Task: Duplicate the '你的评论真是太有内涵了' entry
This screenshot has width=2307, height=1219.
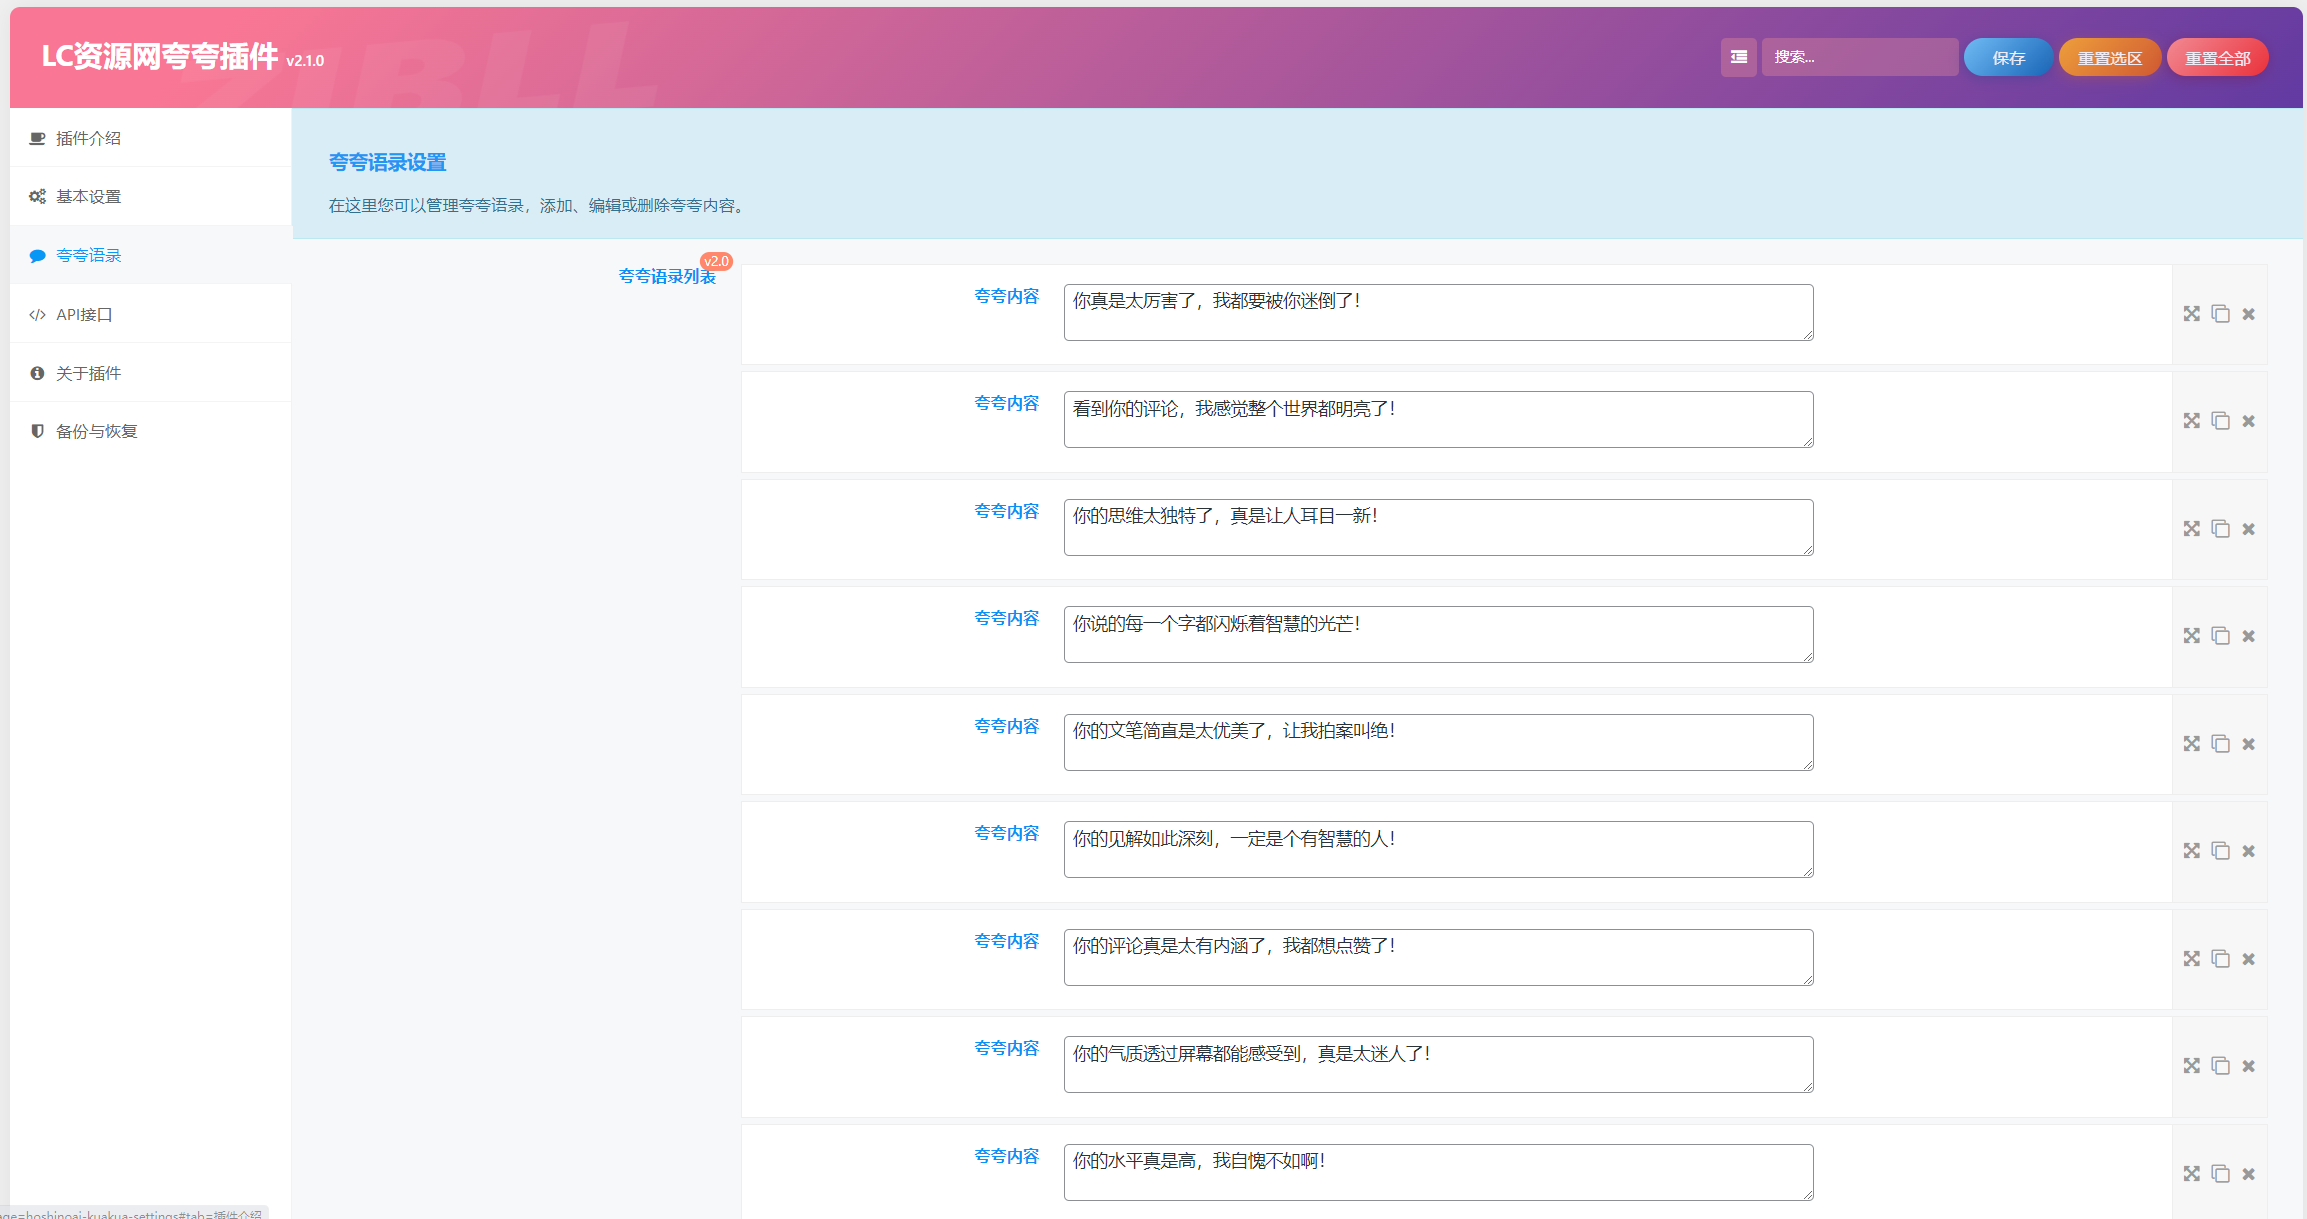Action: pos(2220,959)
